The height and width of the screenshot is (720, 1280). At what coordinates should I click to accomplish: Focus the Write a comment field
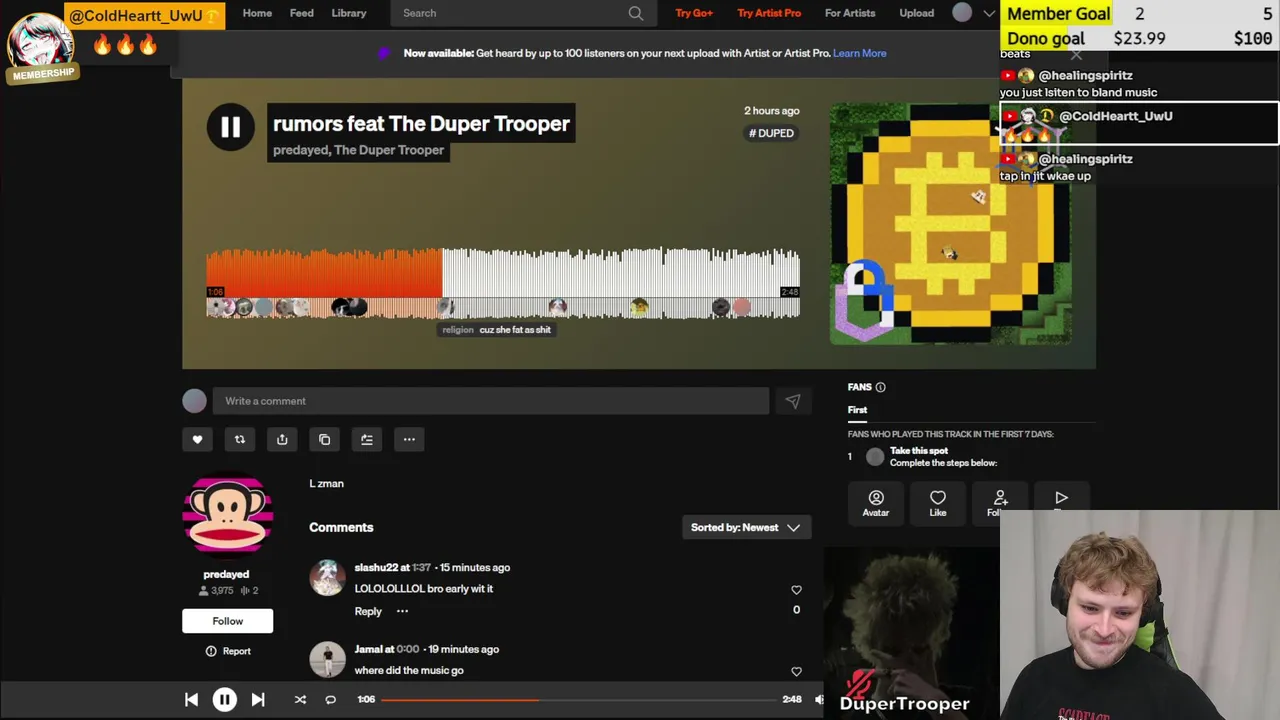(490, 401)
